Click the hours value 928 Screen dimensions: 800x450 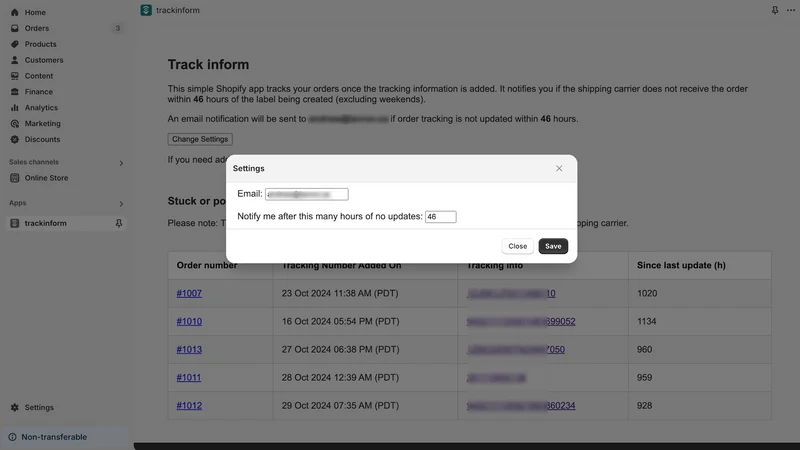644,406
